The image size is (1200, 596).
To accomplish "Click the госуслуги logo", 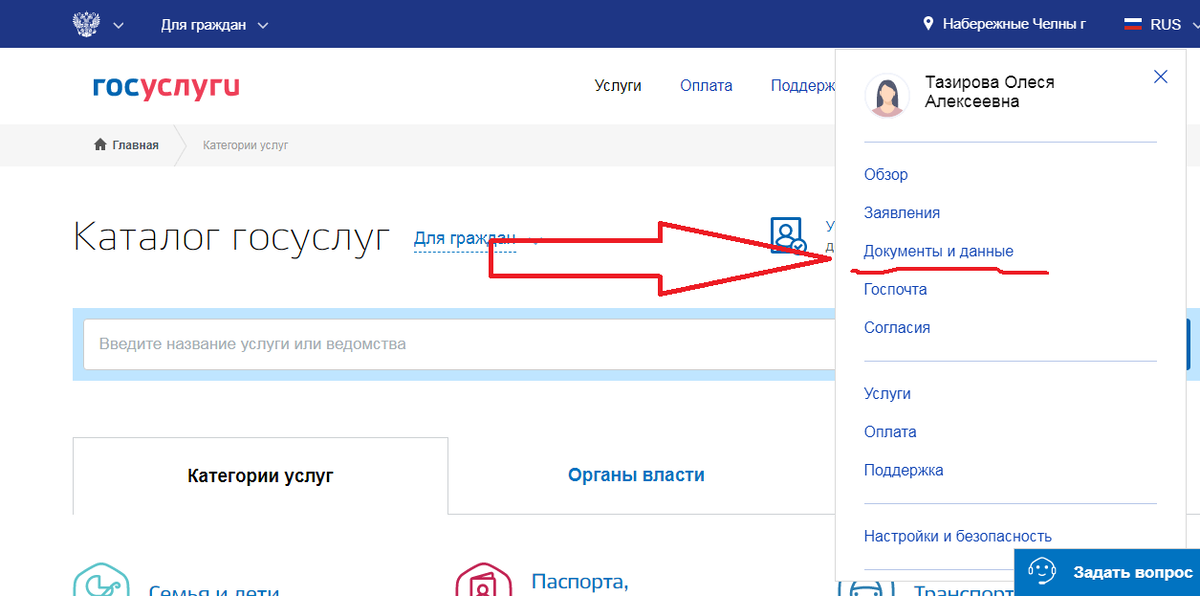I will [166, 87].
